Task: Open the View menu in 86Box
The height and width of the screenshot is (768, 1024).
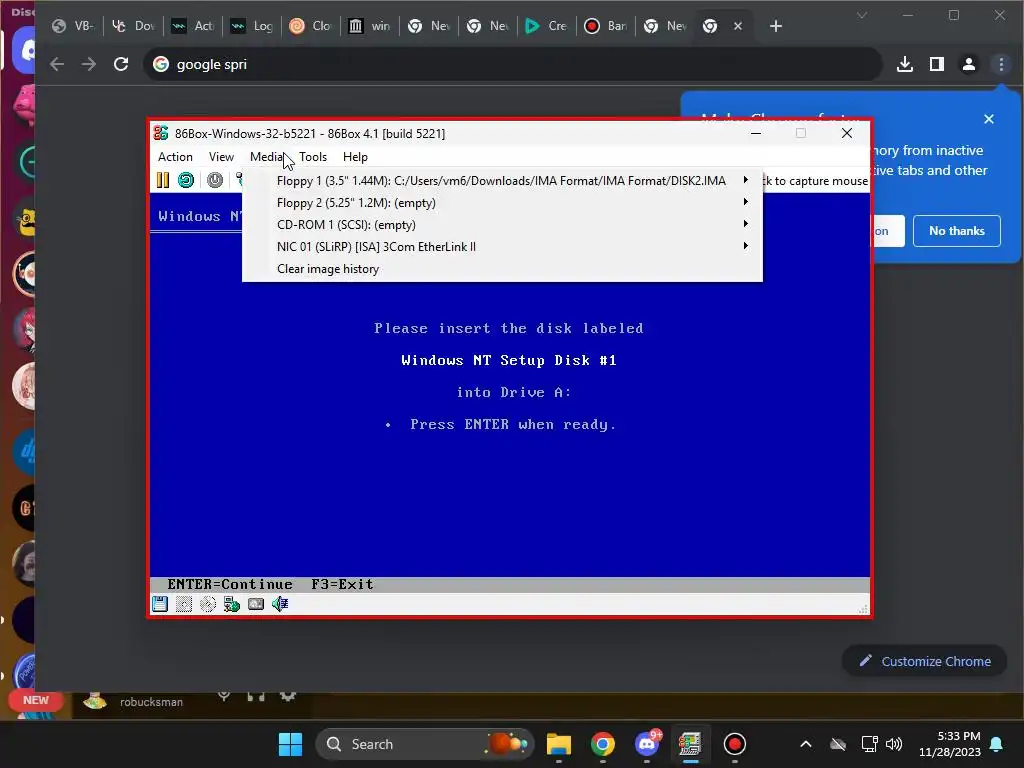Action: point(221,157)
